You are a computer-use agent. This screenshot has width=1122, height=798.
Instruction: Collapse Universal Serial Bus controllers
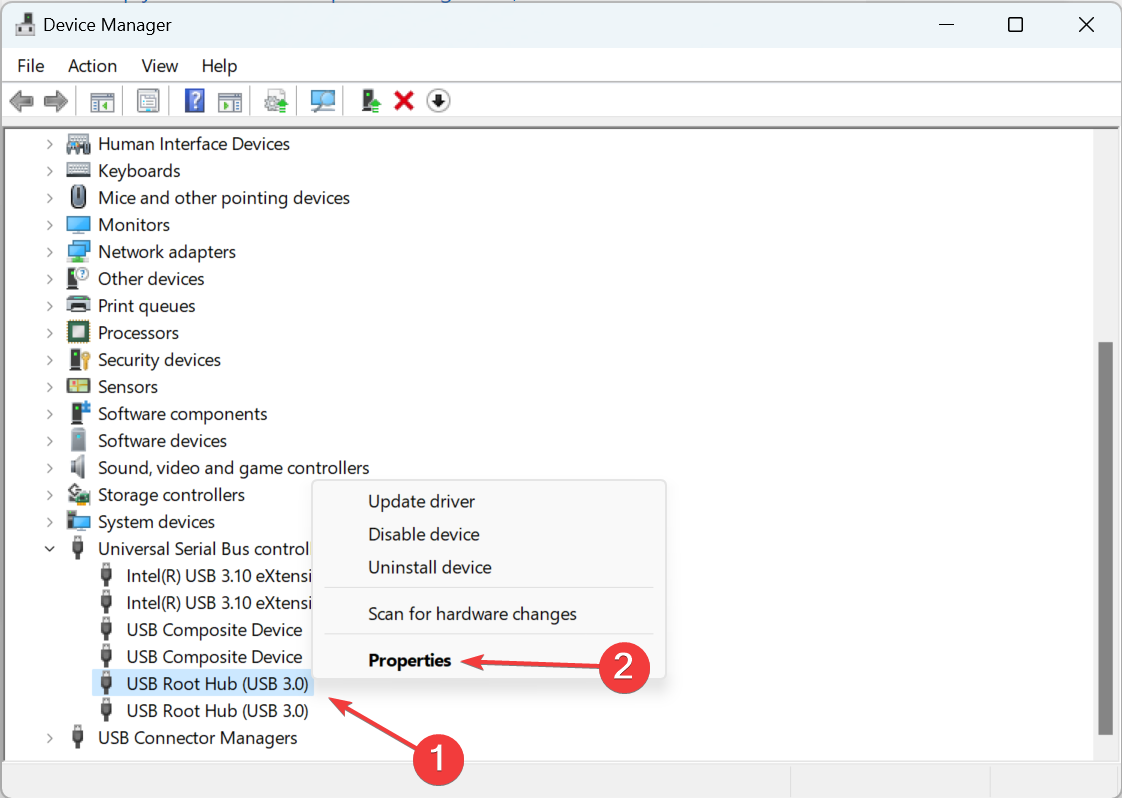pos(50,548)
